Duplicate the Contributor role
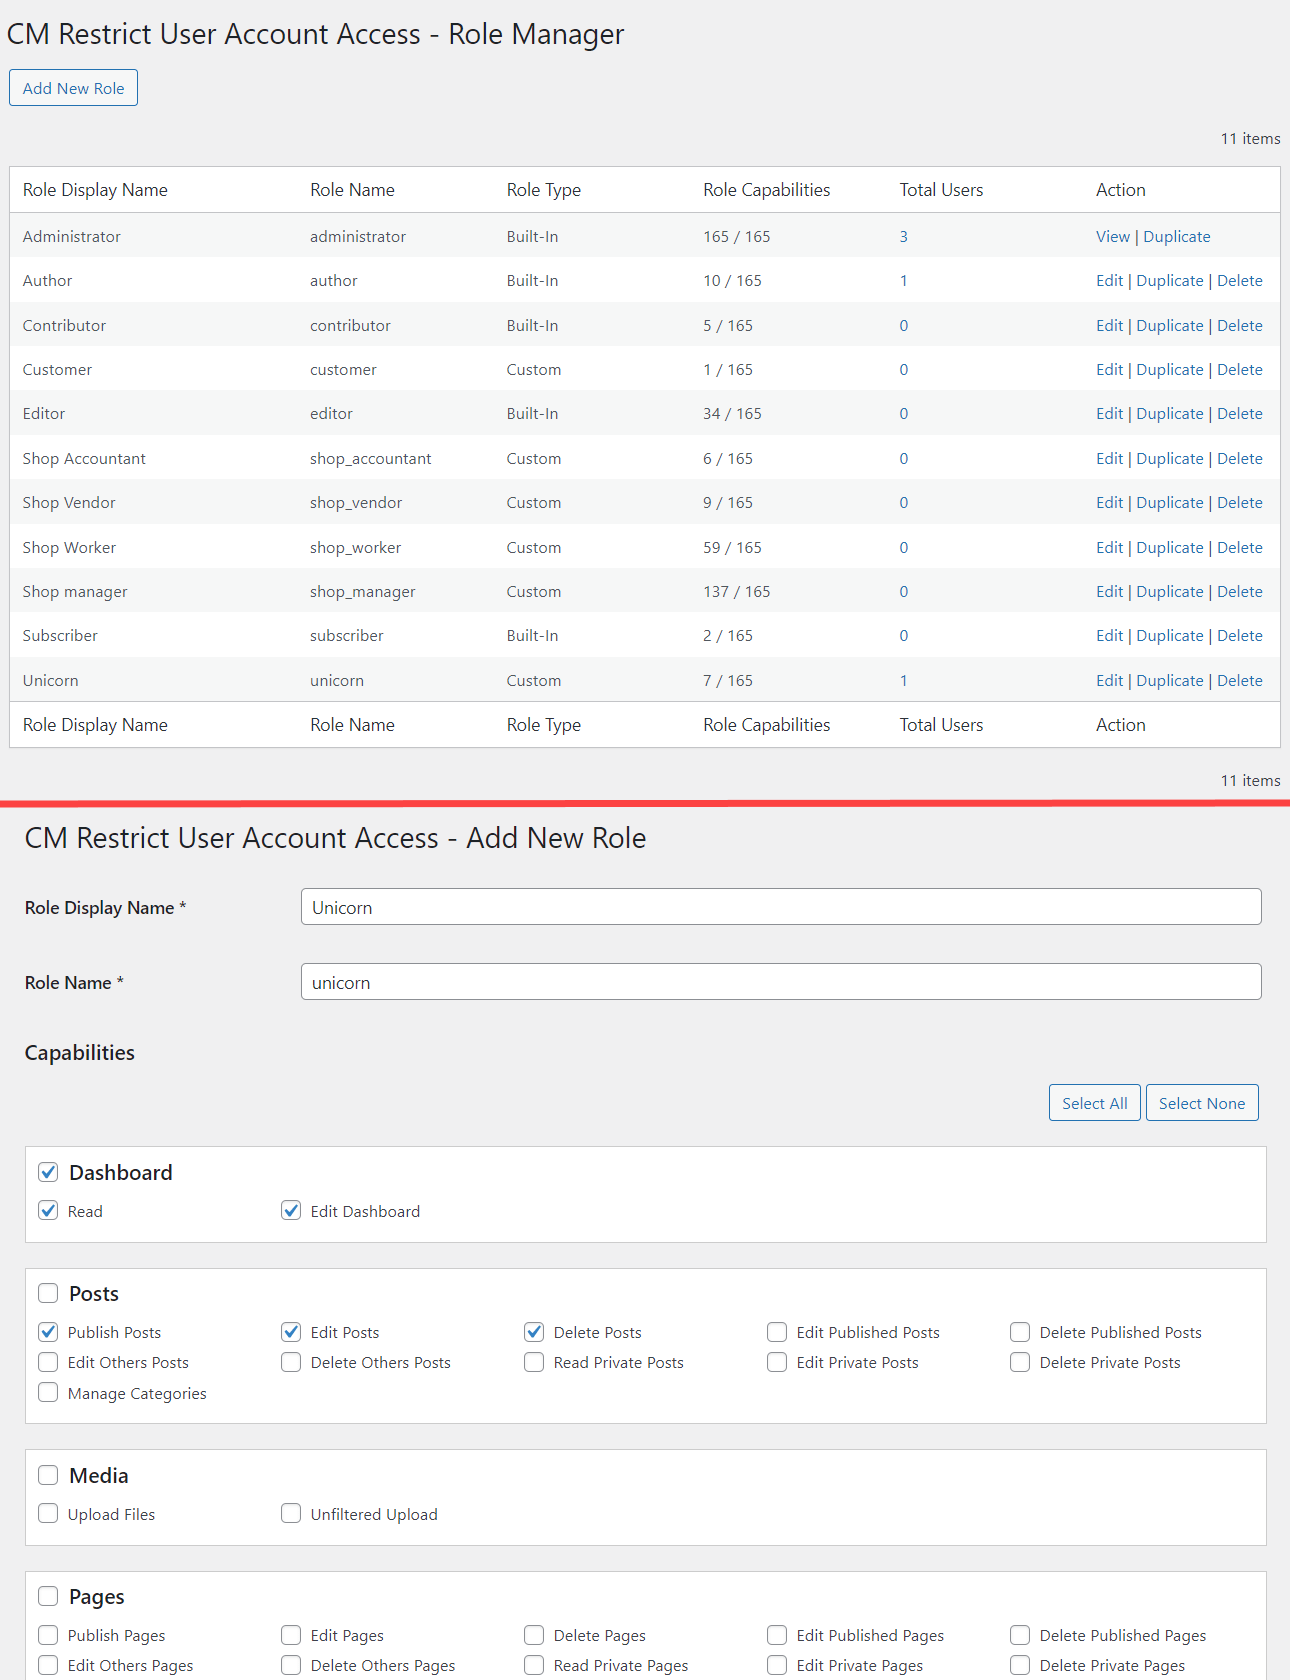The width and height of the screenshot is (1290, 1680). point(1169,326)
